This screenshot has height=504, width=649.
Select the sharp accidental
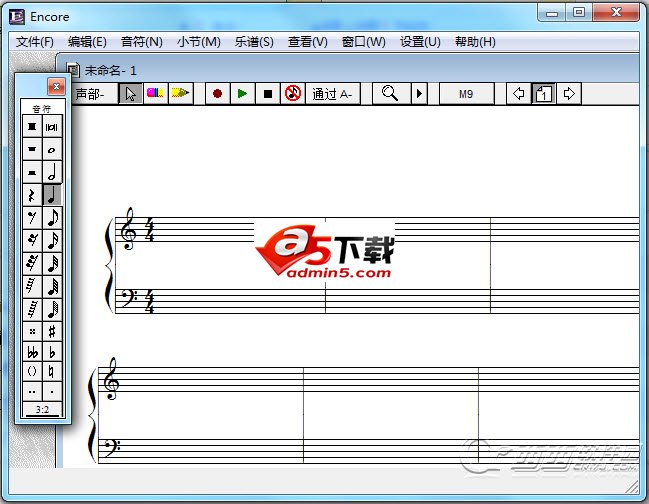click(x=52, y=331)
